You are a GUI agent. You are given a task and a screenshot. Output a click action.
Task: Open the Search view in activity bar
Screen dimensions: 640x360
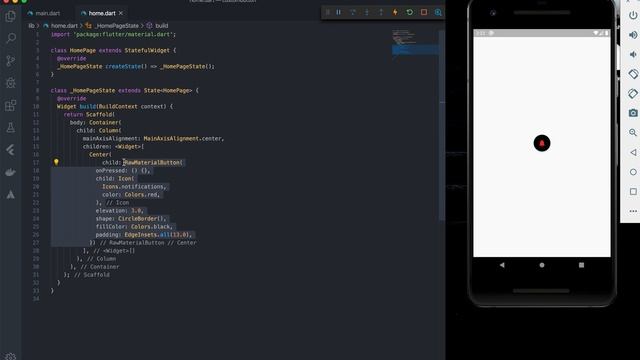[x=11, y=38]
